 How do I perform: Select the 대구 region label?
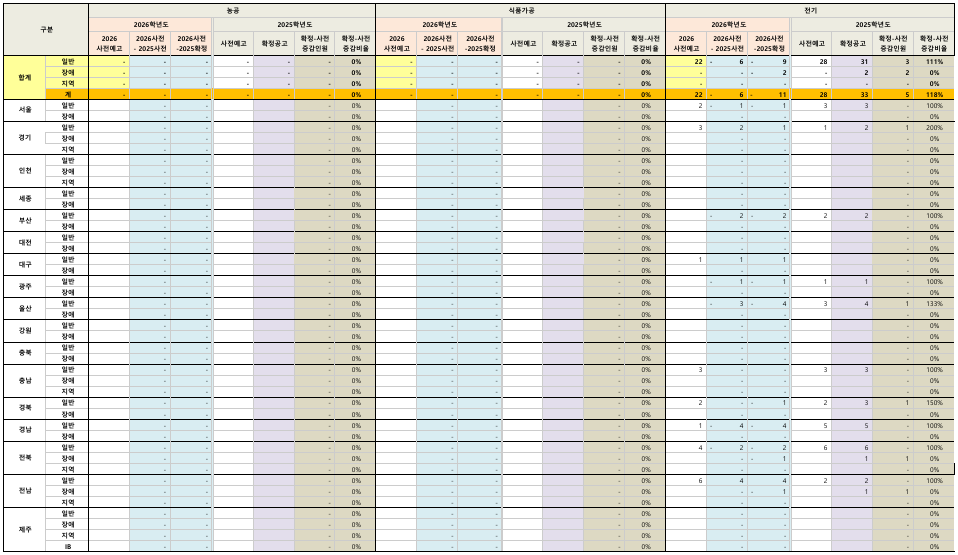pyautogui.click(x=24, y=265)
